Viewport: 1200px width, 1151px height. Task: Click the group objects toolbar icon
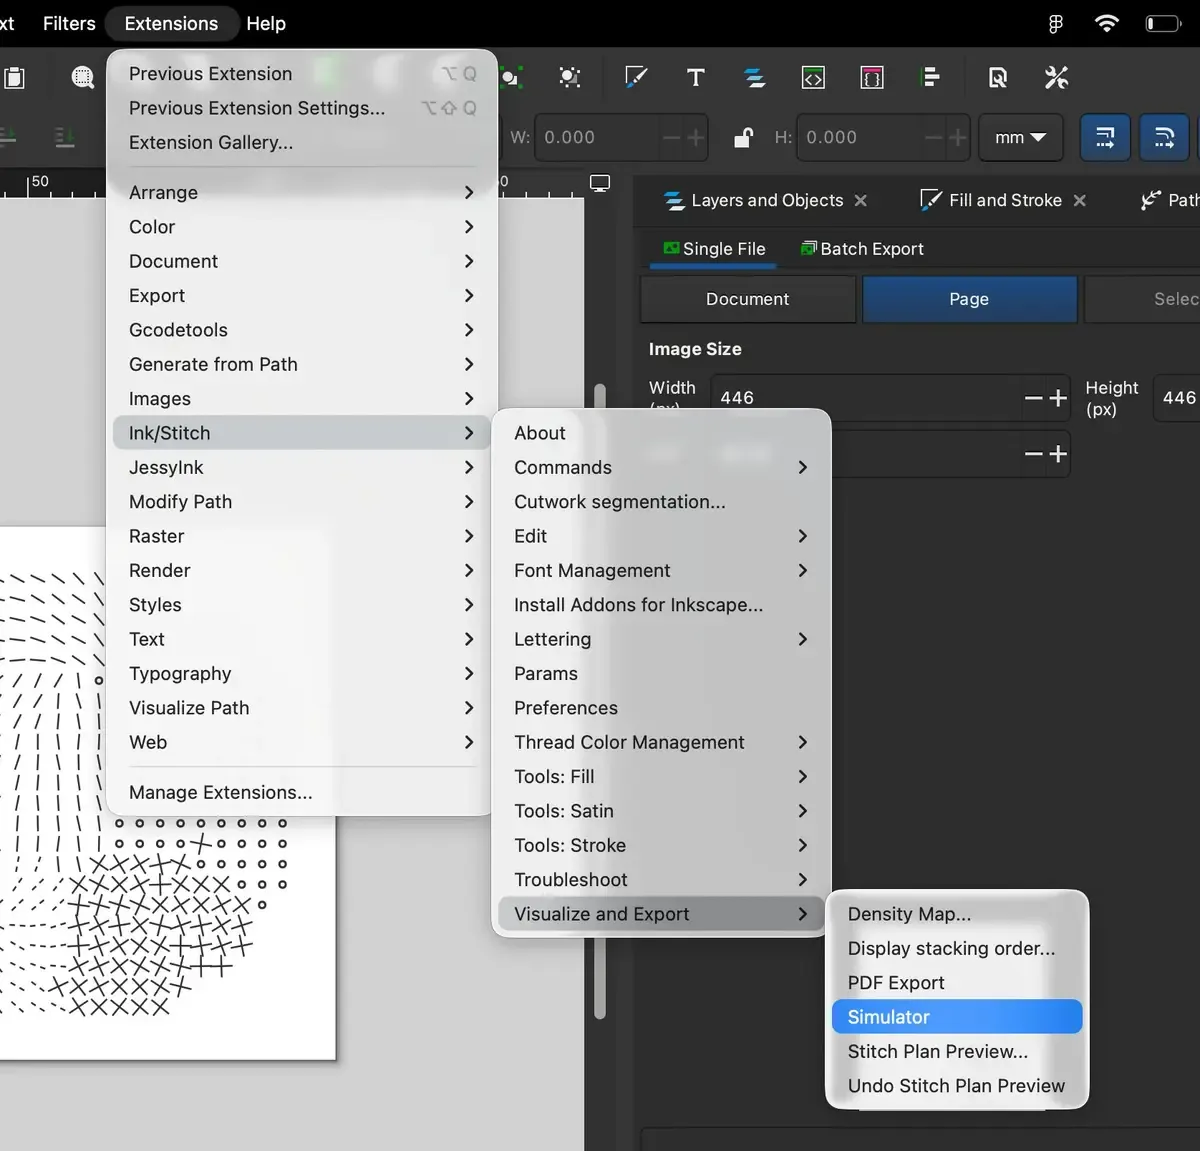[x=511, y=77]
